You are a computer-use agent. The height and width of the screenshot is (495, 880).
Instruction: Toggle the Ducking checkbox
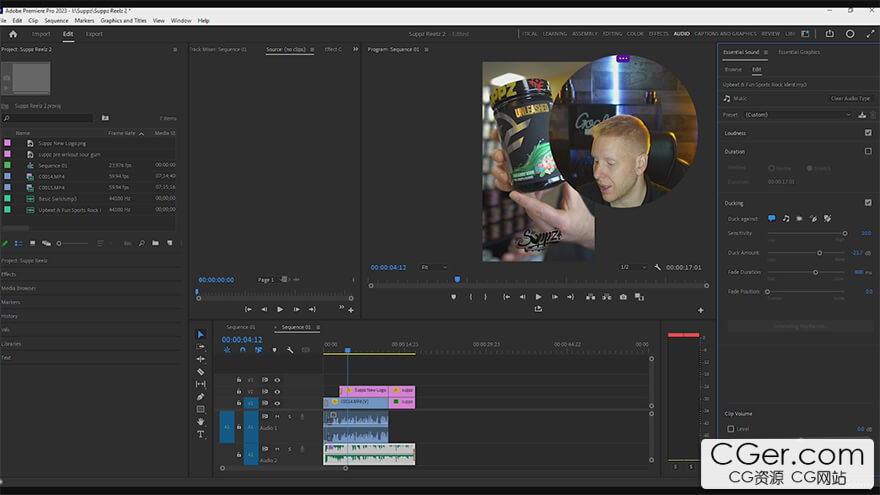point(868,203)
